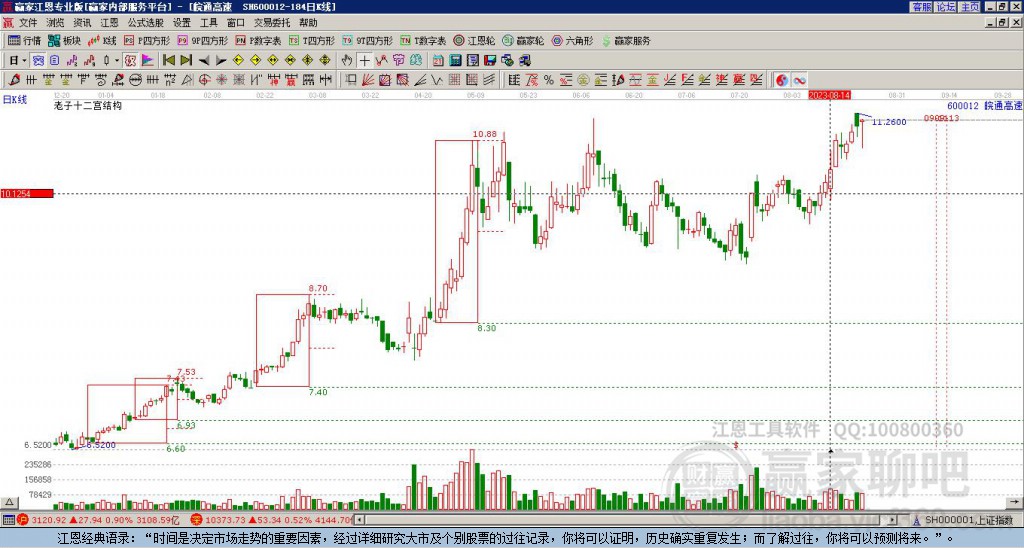The height and width of the screenshot is (548, 1024).
Task: Click the horizontal scrollbar right arrow
Action: tap(893, 520)
